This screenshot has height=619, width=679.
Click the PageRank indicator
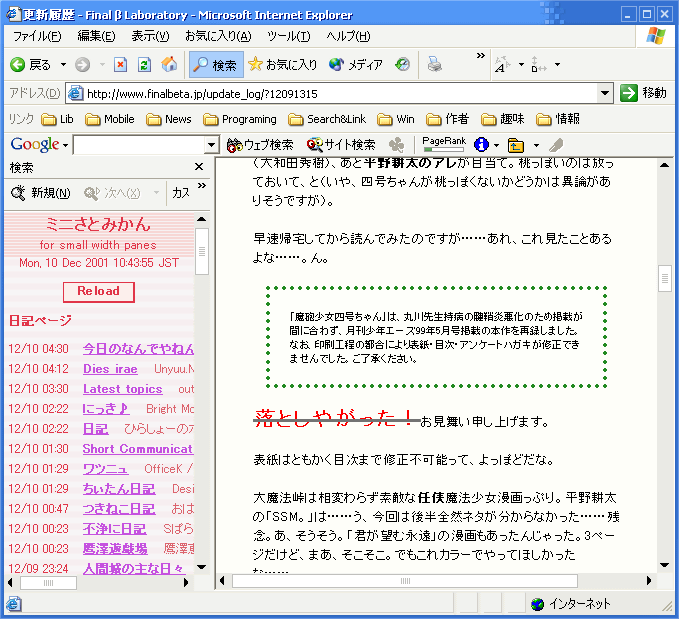444,144
